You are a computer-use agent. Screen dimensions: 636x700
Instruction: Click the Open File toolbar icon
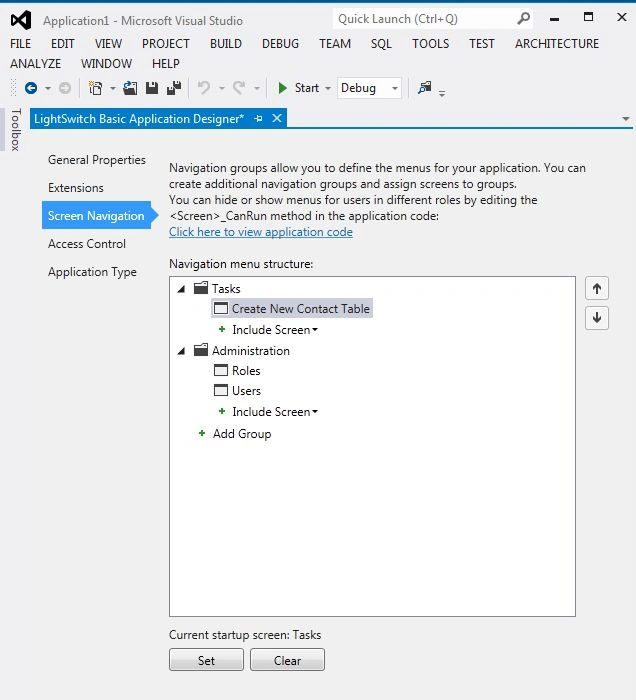click(x=130, y=88)
